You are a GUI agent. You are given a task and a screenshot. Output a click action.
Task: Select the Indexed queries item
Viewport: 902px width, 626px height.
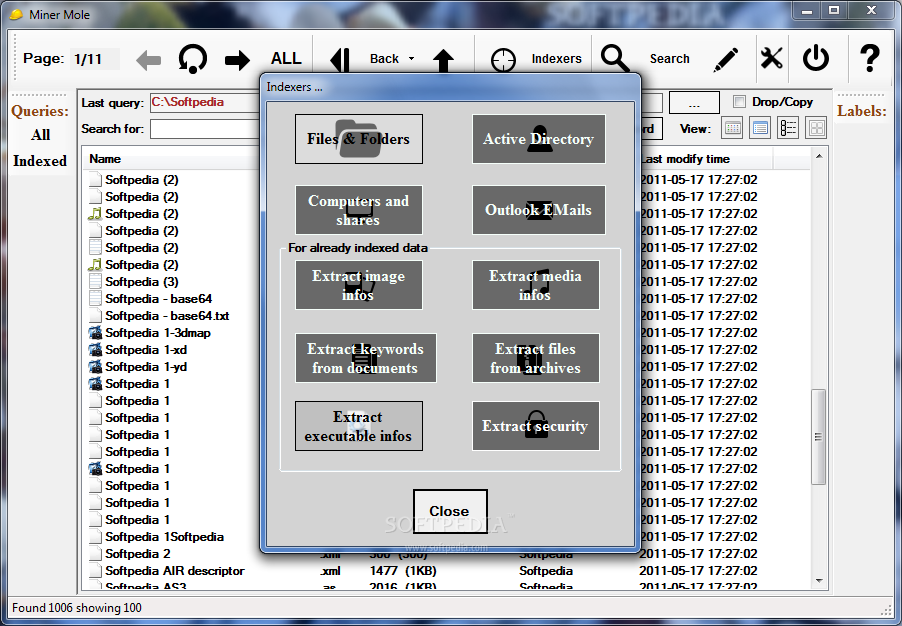coord(40,161)
